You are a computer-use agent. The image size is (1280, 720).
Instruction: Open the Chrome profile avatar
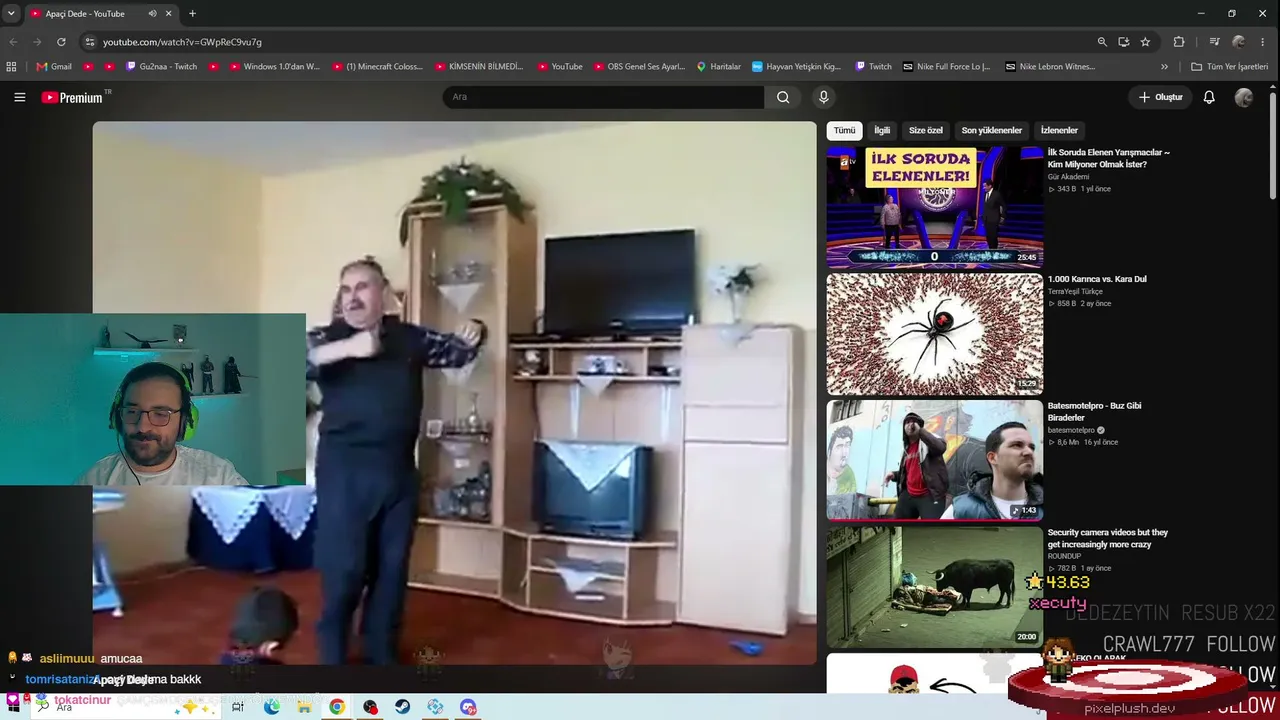[1239, 42]
